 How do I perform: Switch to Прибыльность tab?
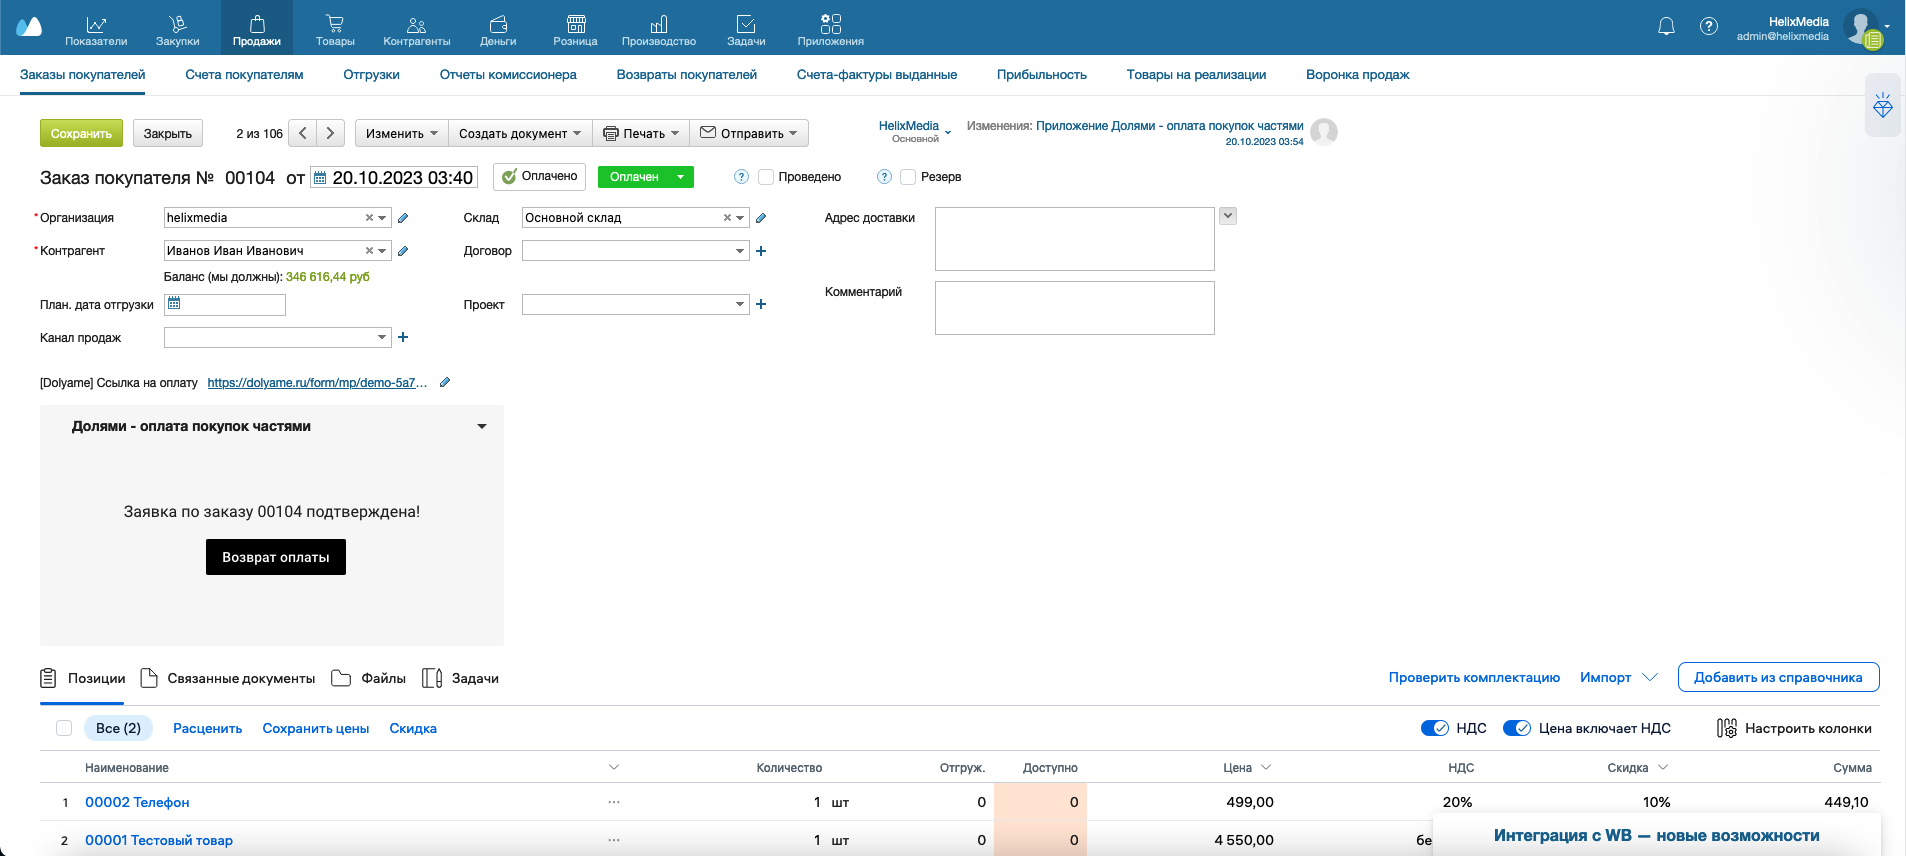click(1042, 75)
